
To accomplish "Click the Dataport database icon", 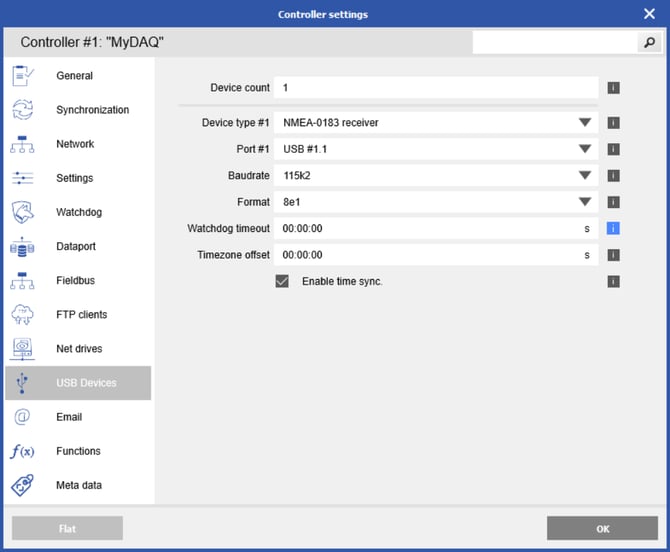I will [23, 247].
